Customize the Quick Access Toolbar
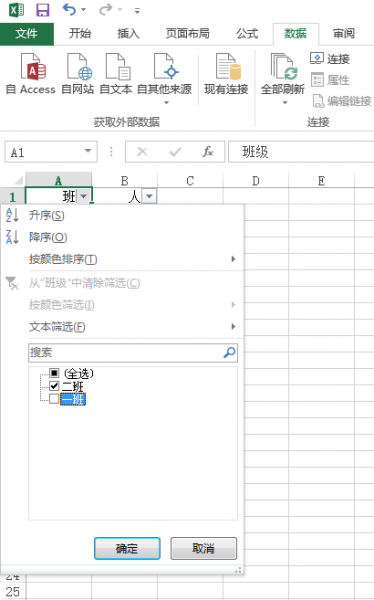374x600 pixels. pyautogui.click(x=137, y=10)
